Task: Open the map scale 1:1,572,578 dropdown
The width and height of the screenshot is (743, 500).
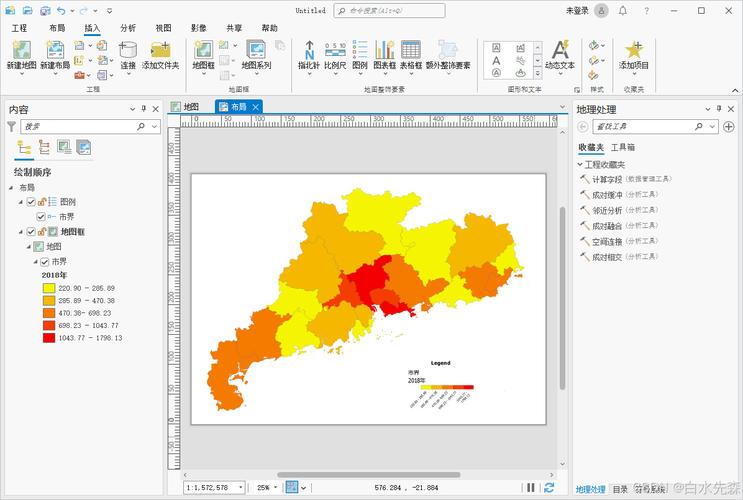Action: click(240, 488)
